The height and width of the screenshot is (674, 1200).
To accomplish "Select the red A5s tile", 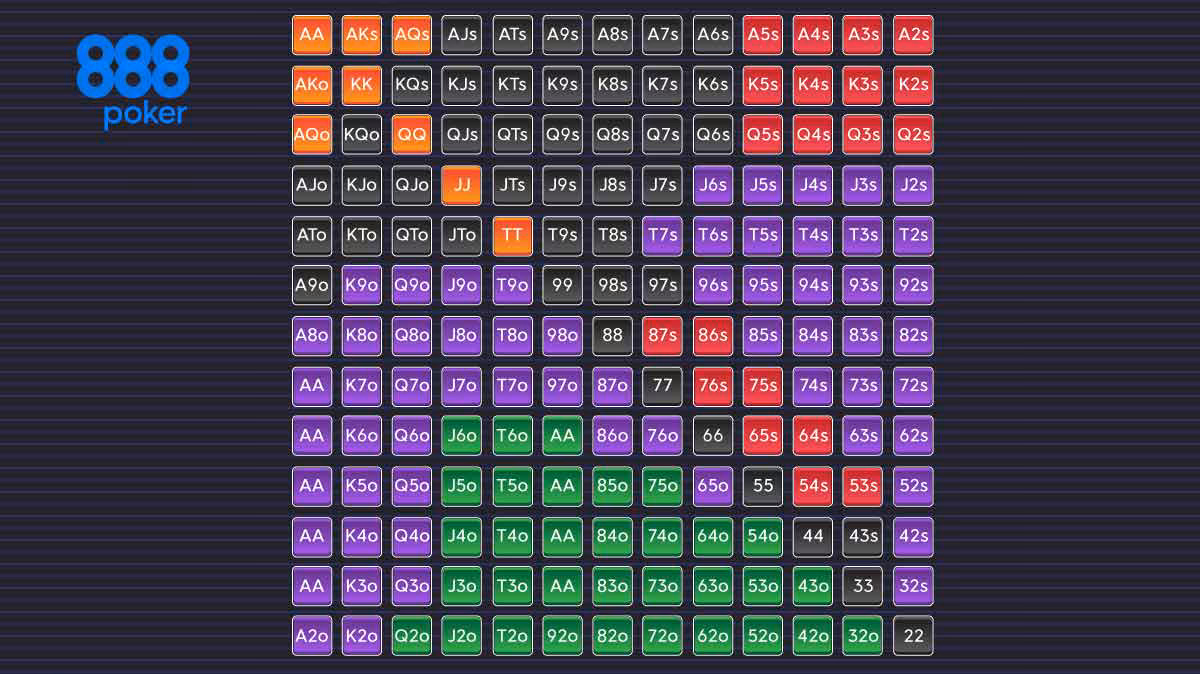I will pos(763,35).
